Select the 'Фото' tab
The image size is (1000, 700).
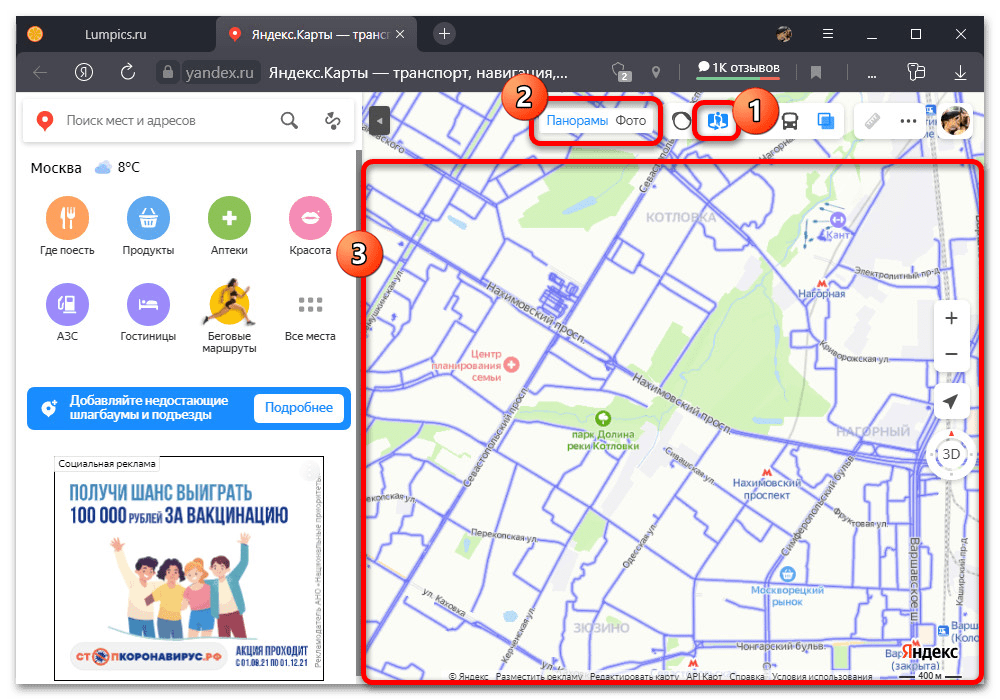[630, 121]
